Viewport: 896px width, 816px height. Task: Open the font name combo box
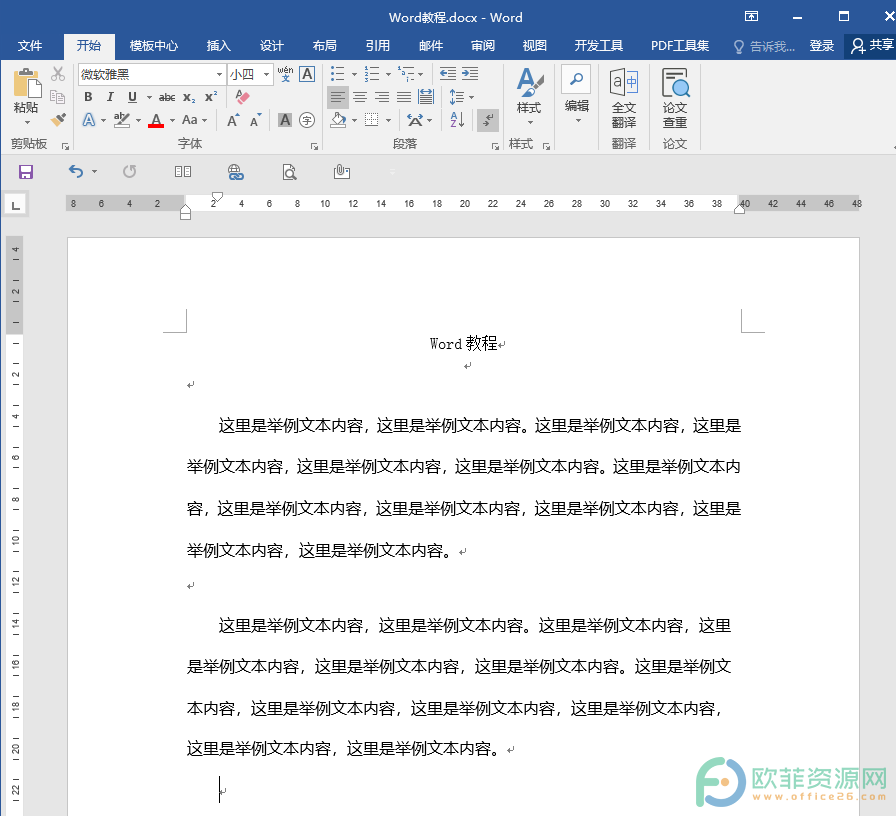click(151, 74)
